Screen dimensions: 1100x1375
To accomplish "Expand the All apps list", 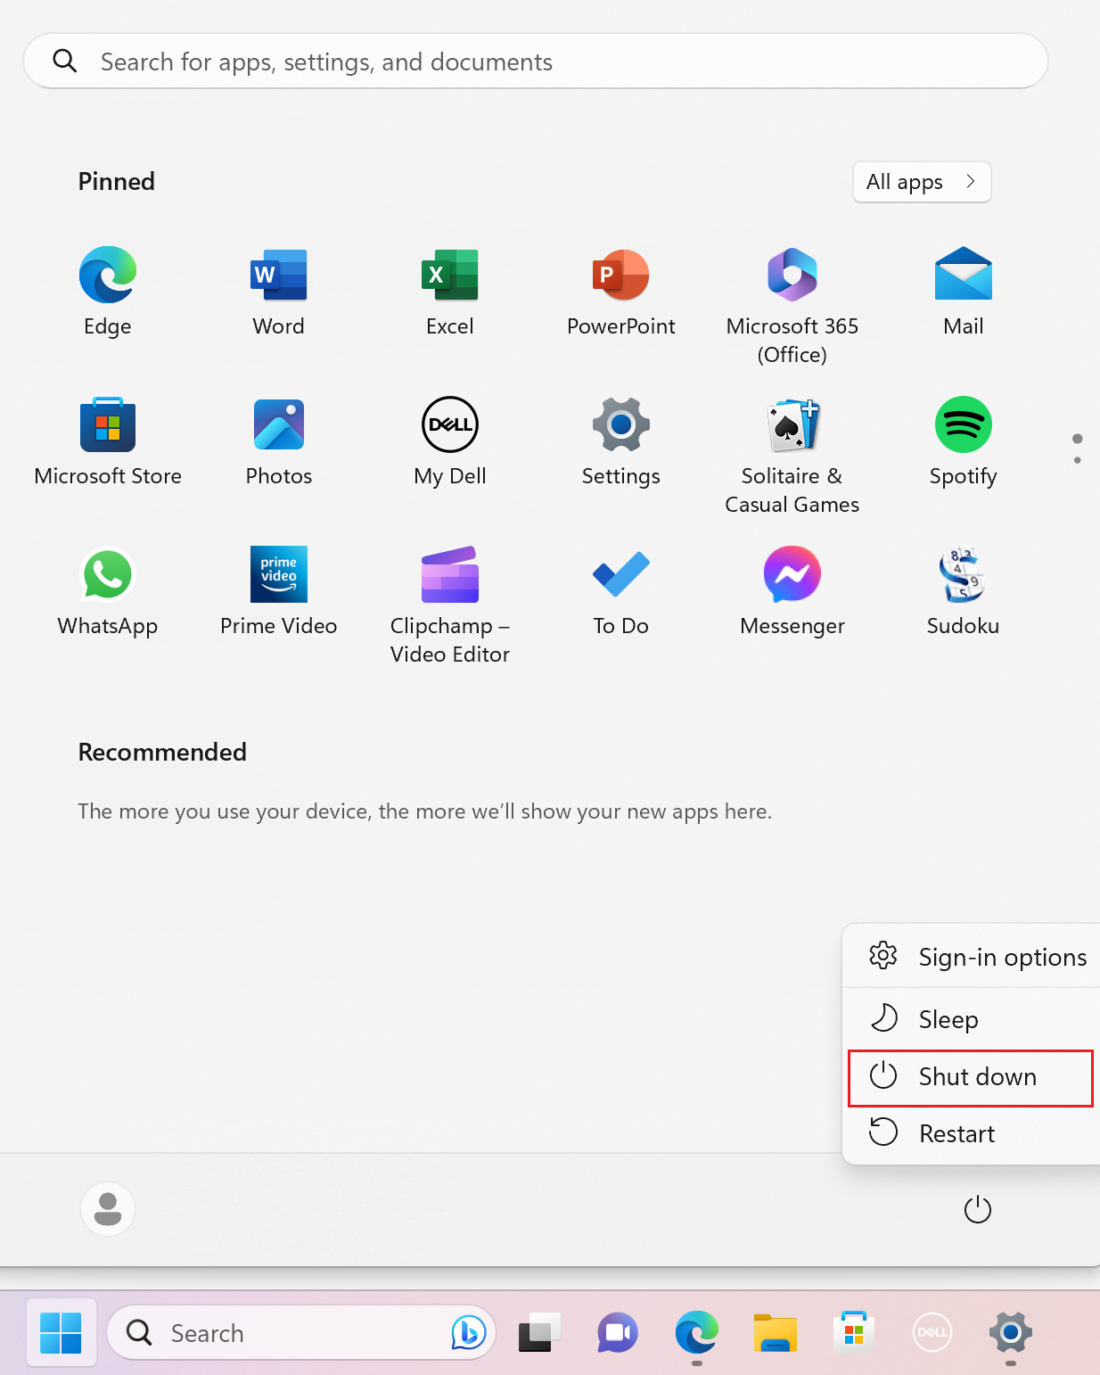I will 920,181.
